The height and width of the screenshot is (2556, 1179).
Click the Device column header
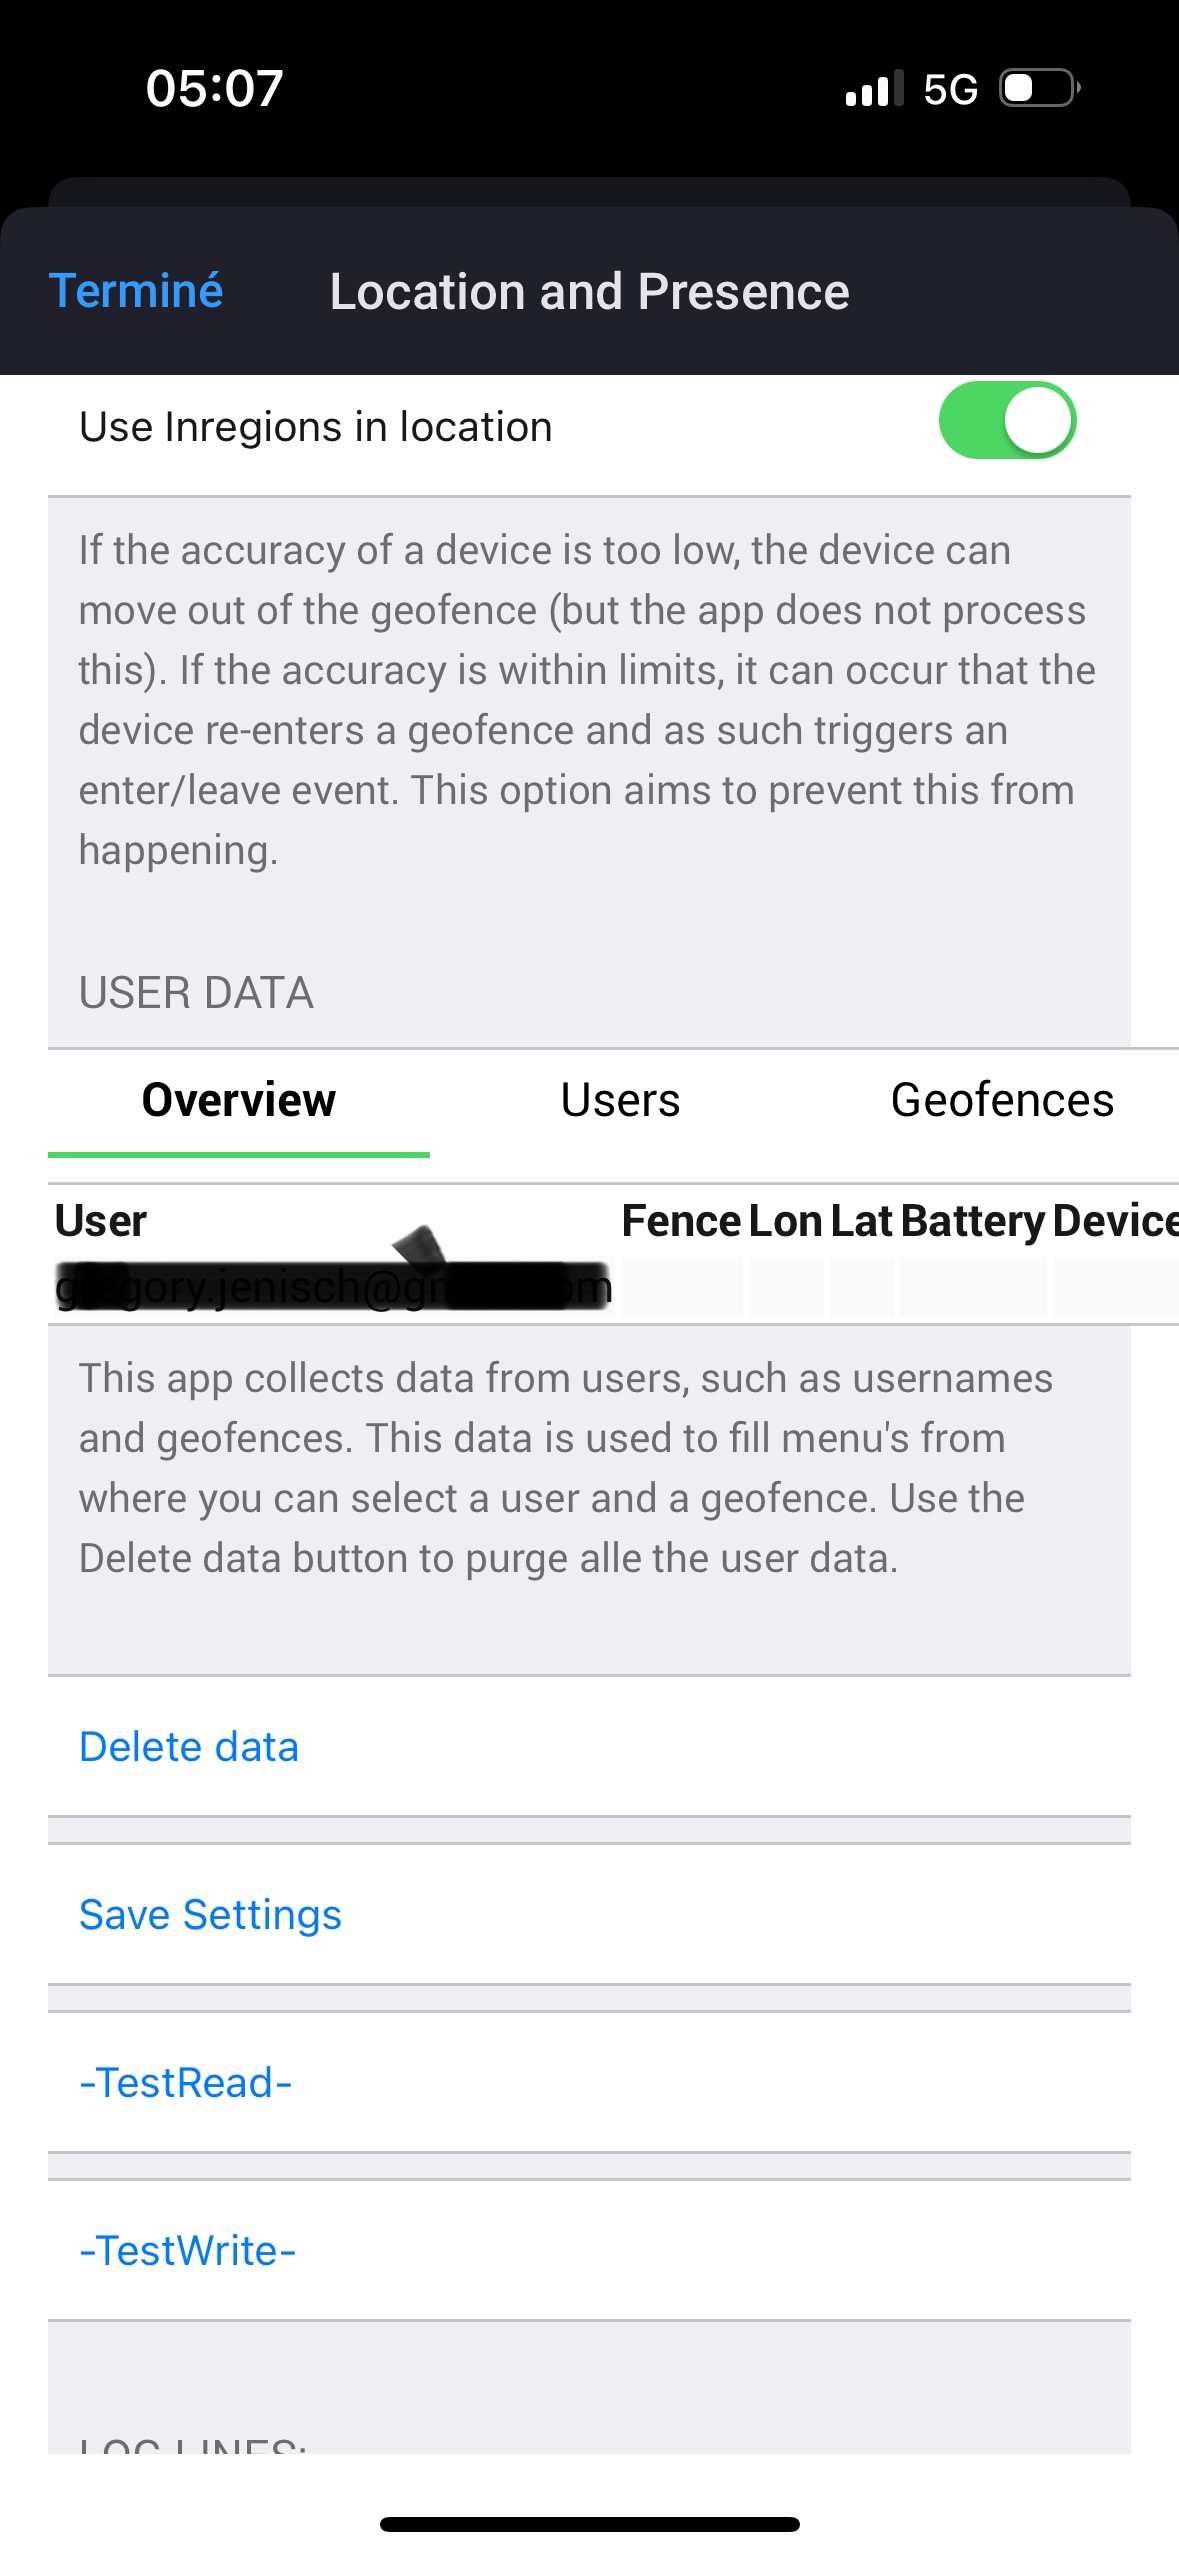(x=1115, y=1221)
